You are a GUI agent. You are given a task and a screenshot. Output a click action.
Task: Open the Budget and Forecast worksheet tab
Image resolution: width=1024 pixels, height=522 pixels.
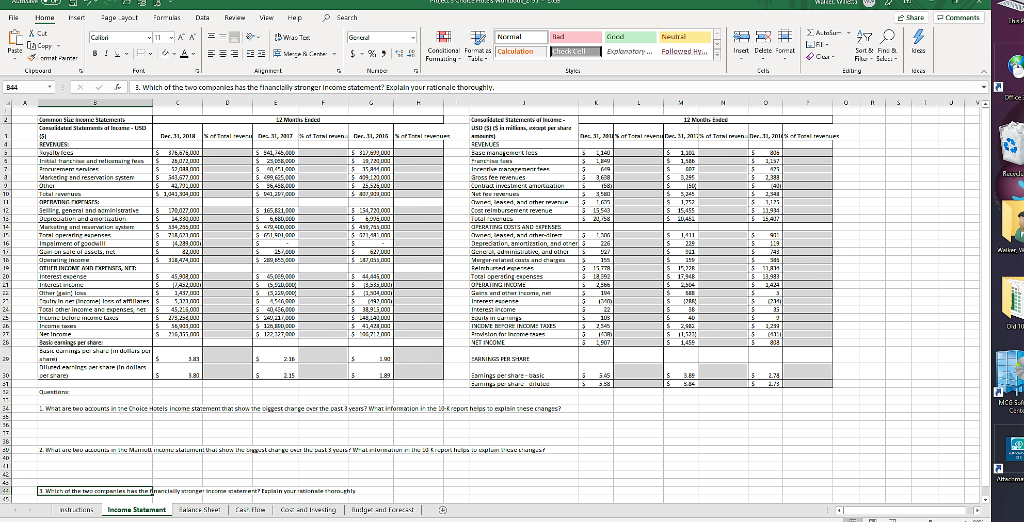pos(381,510)
